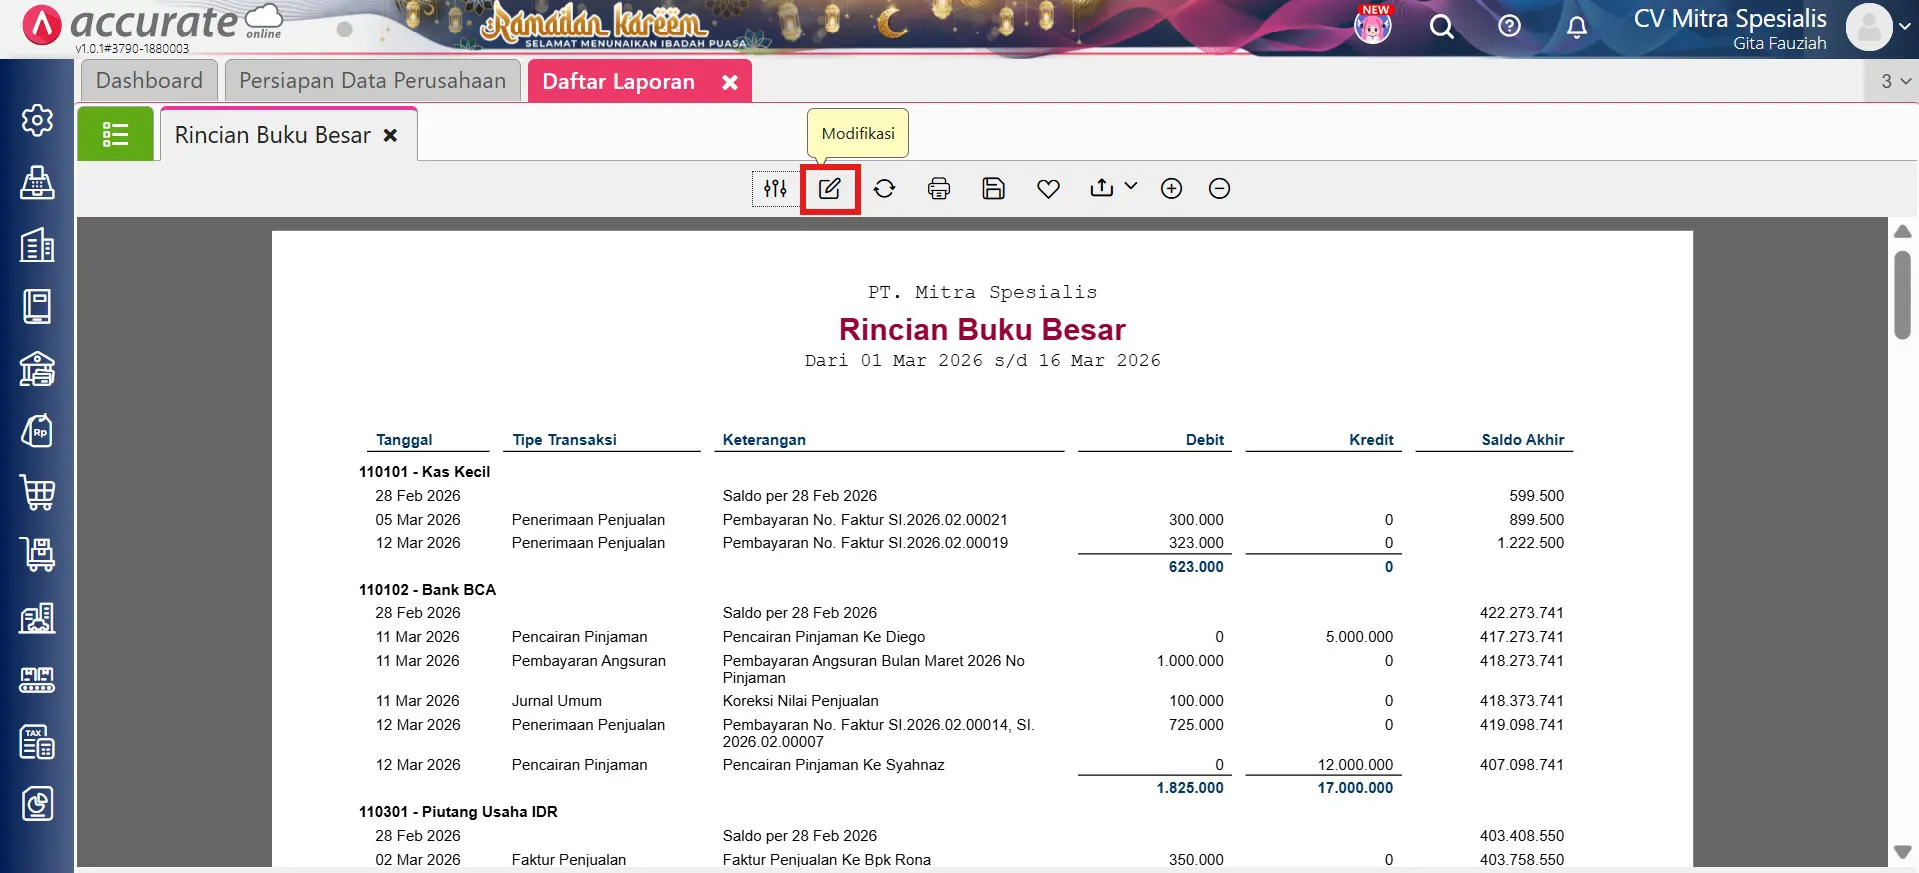Expand the user account dropdown arrow
Screen dimensions: 1919x873
click(x=1904, y=27)
